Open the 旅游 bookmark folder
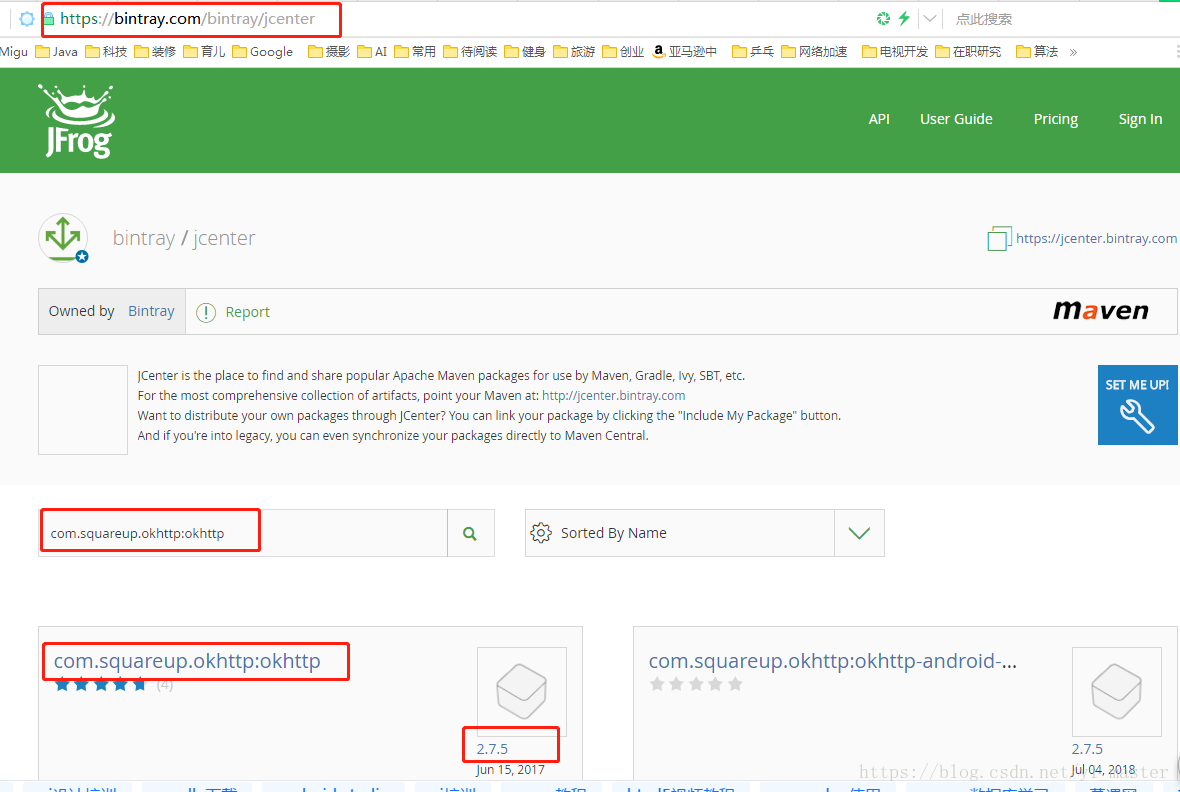This screenshot has height=792, width=1180. (574, 51)
